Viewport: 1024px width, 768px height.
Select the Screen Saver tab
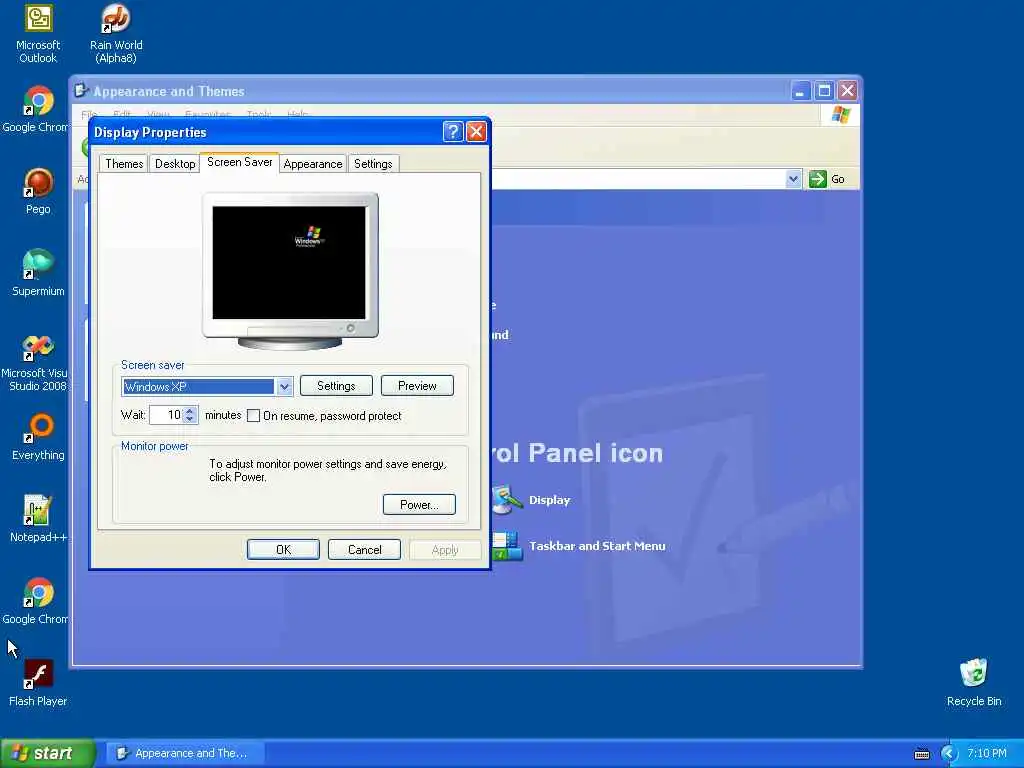click(240, 162)
